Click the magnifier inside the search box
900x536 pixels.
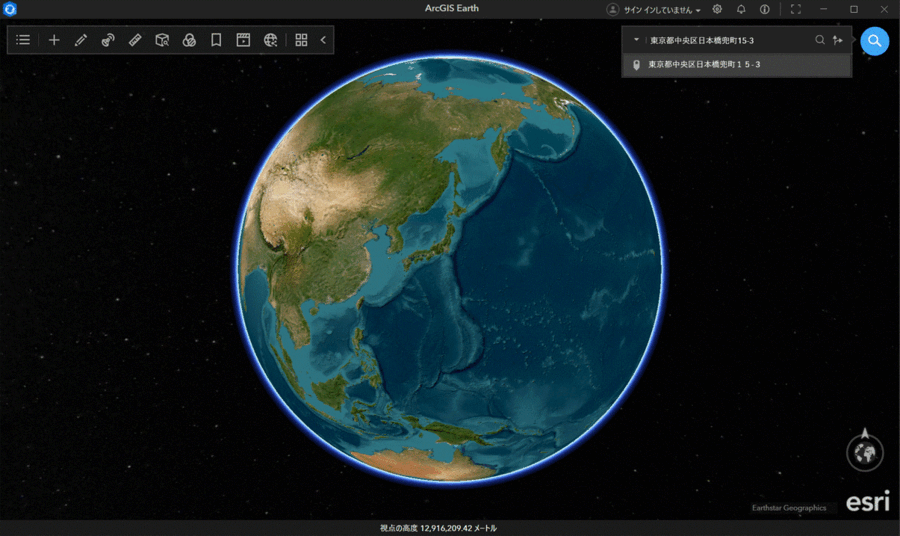pos(820,40)
